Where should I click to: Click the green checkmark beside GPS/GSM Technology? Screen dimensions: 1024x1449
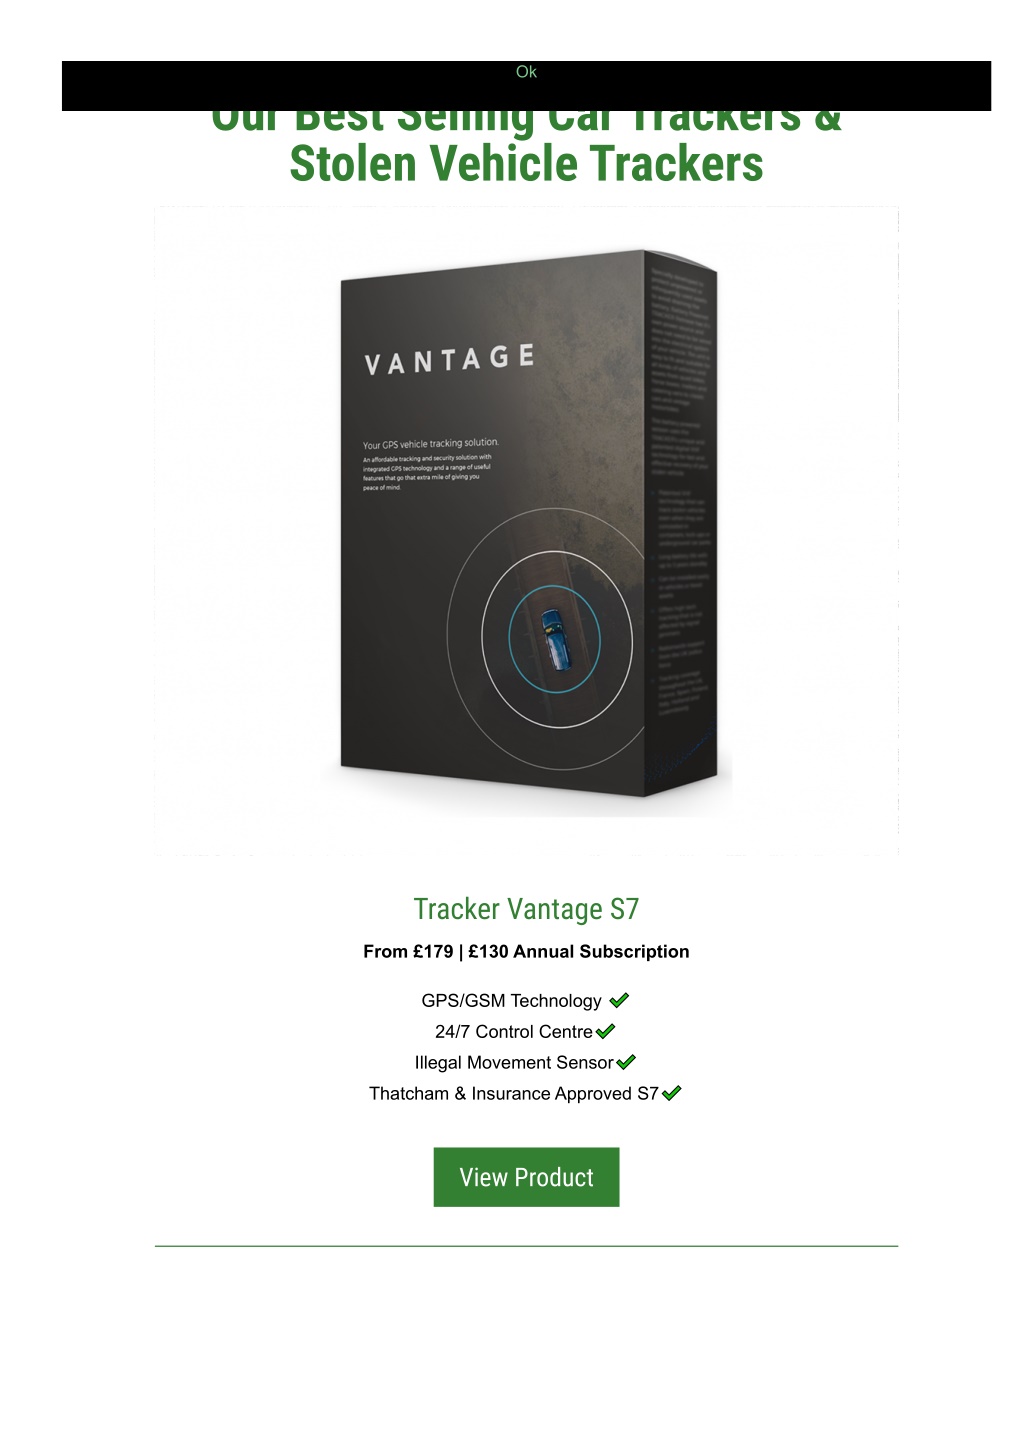tap(619, 1000)
